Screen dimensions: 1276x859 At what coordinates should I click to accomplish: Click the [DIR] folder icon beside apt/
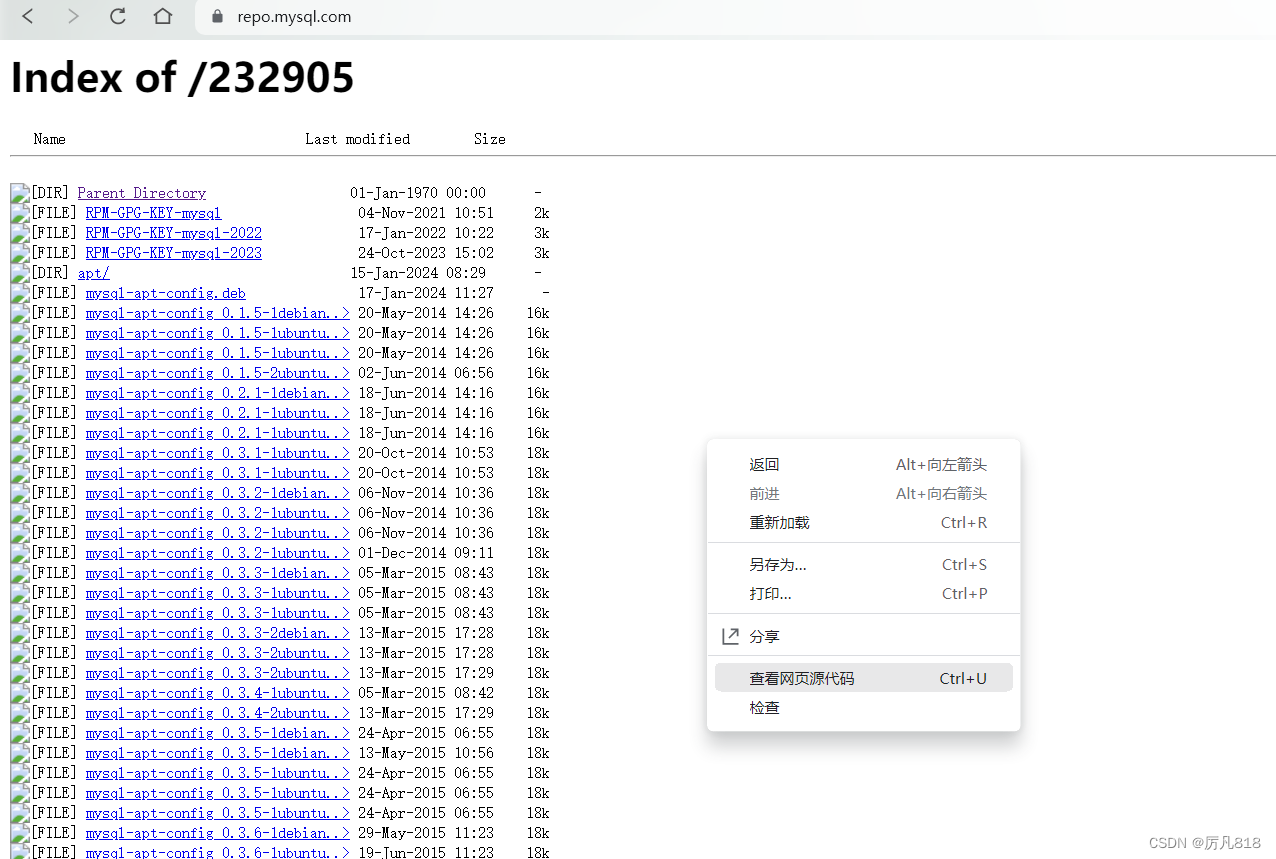point(19,272)
